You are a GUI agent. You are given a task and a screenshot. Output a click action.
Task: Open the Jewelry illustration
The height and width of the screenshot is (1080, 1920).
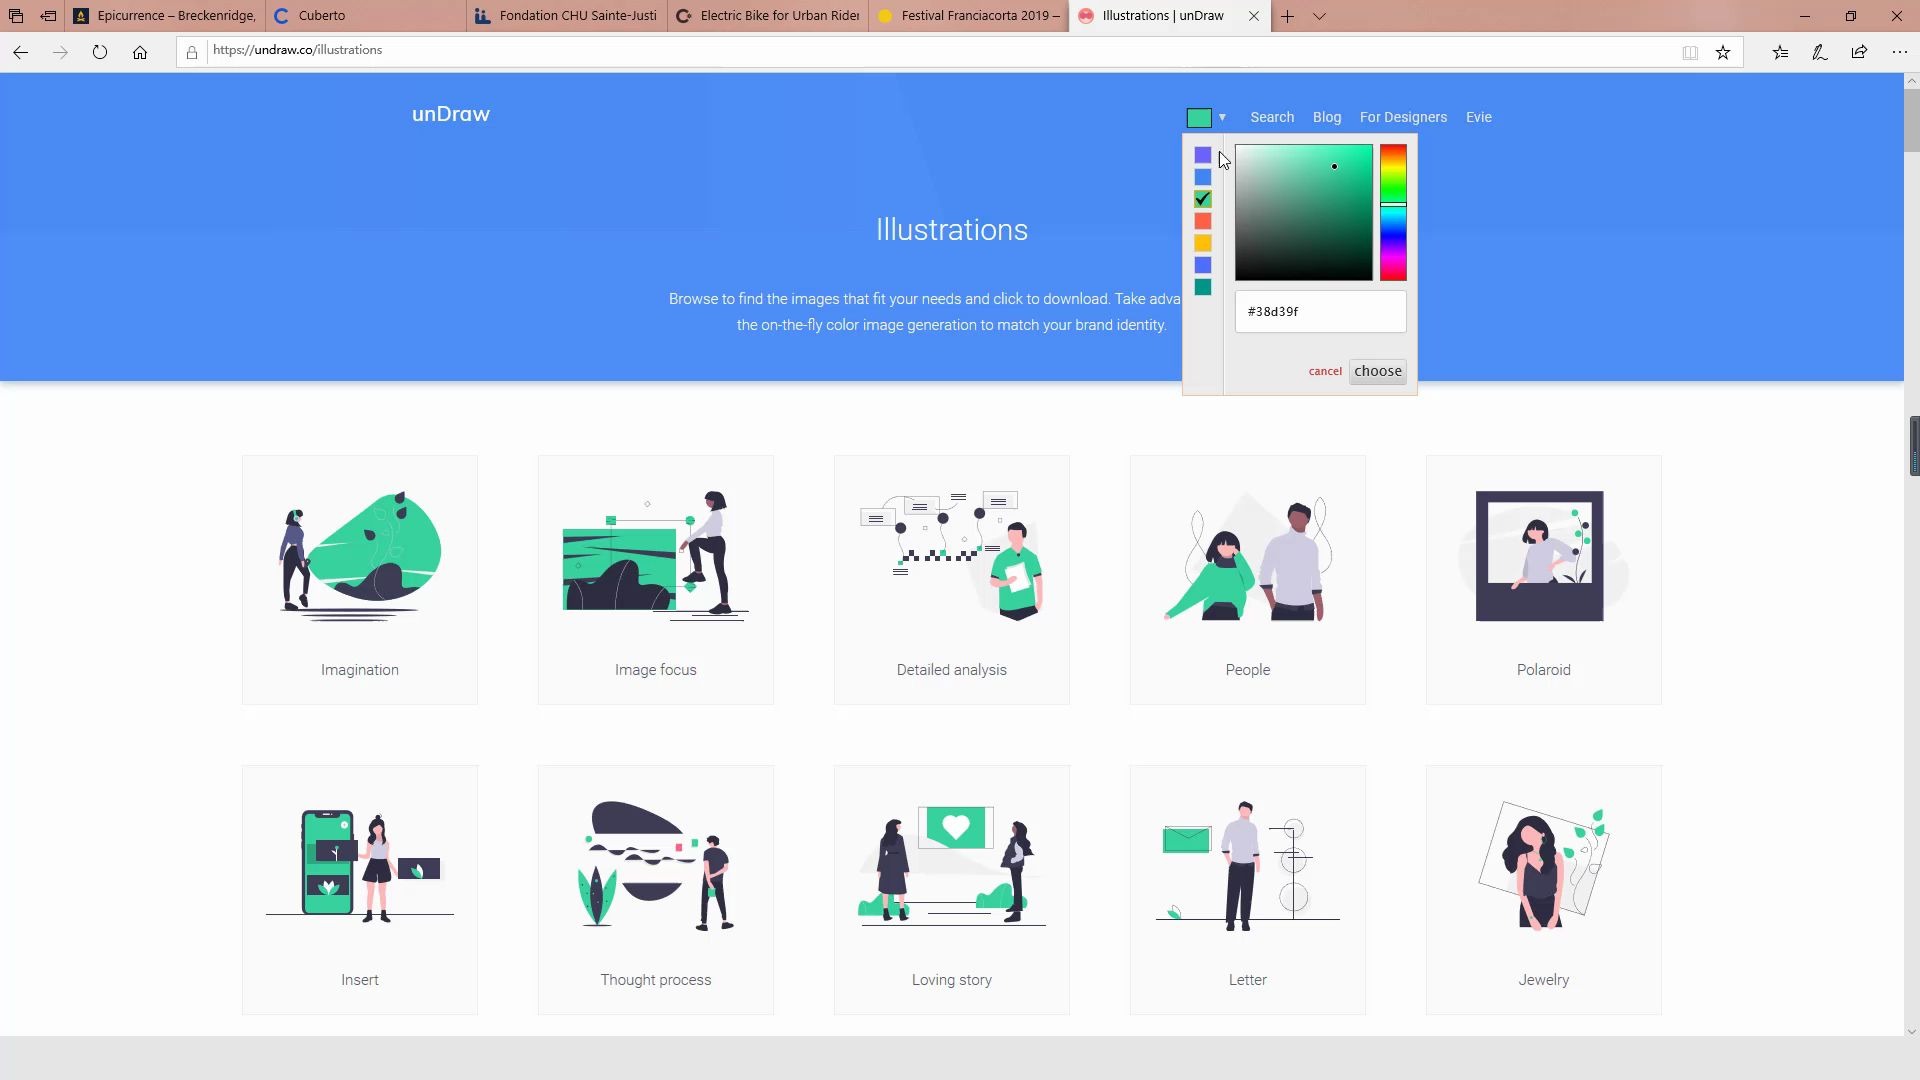pyautogui.click(x=1544, y=890)
